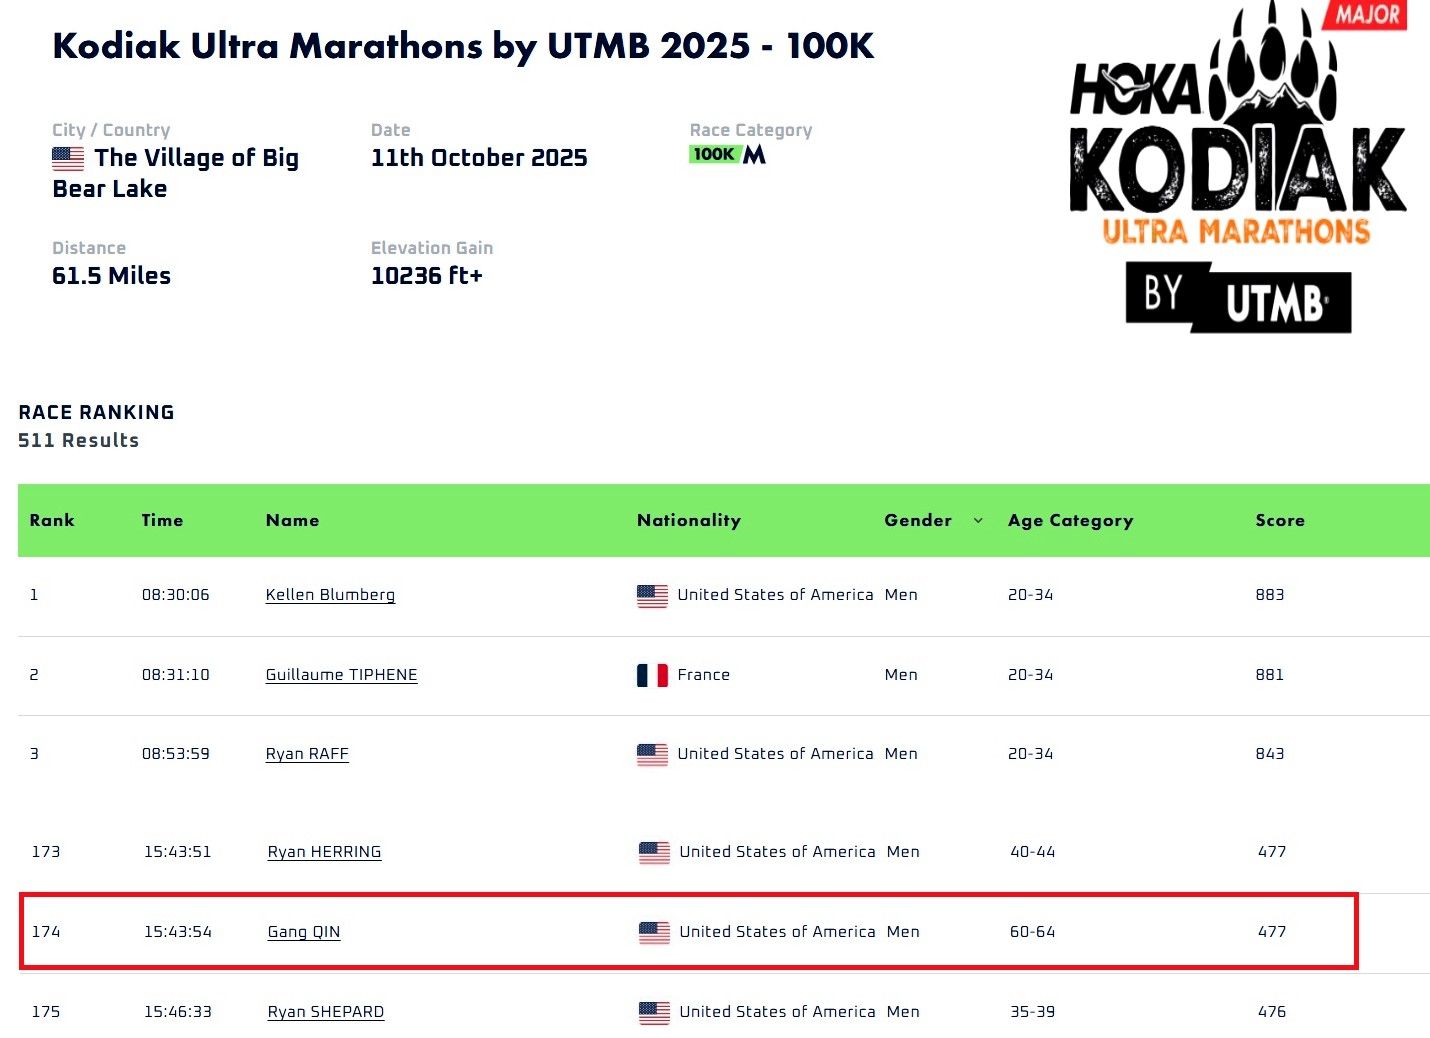Click the US flag in Kellen Blumberg's row

coord(652,596)
